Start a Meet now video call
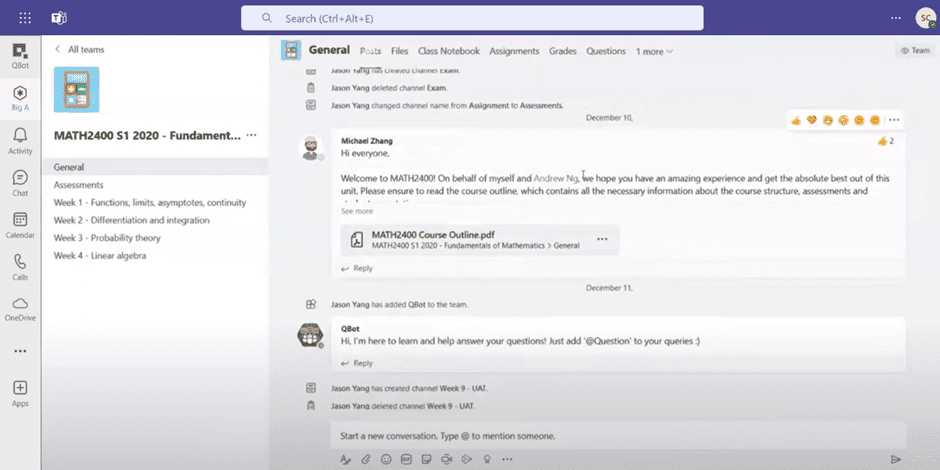This screenshot has width=940, height=470. [446, 459]
